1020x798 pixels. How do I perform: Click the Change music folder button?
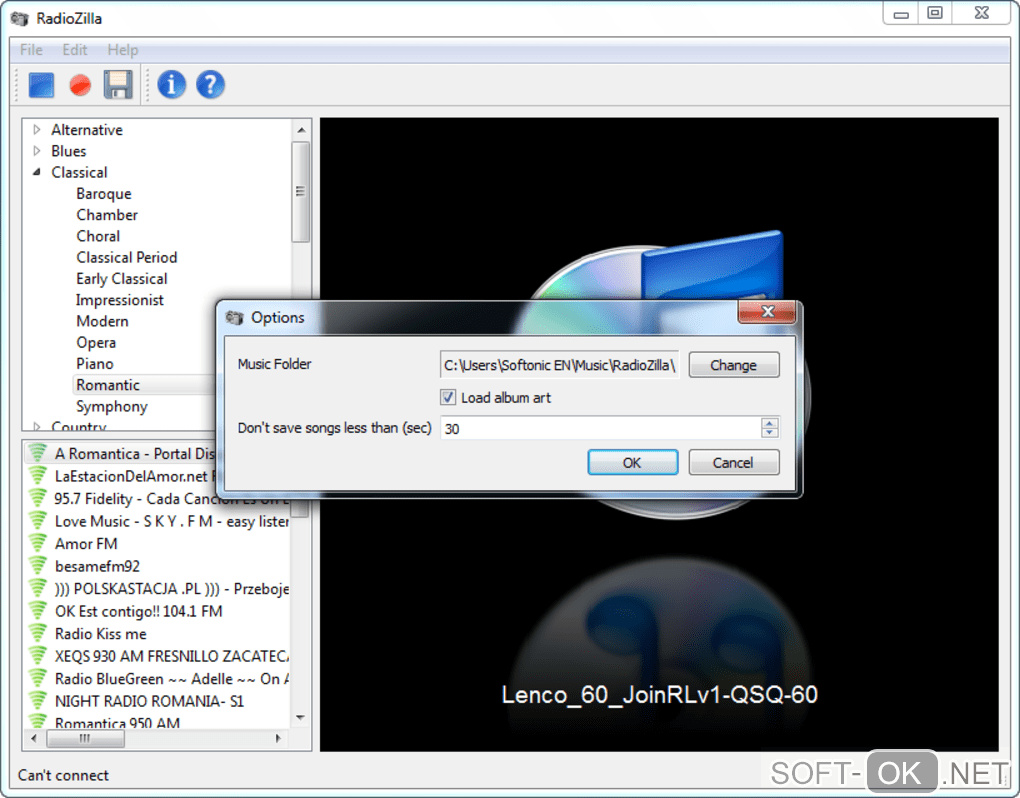[734, 365]
